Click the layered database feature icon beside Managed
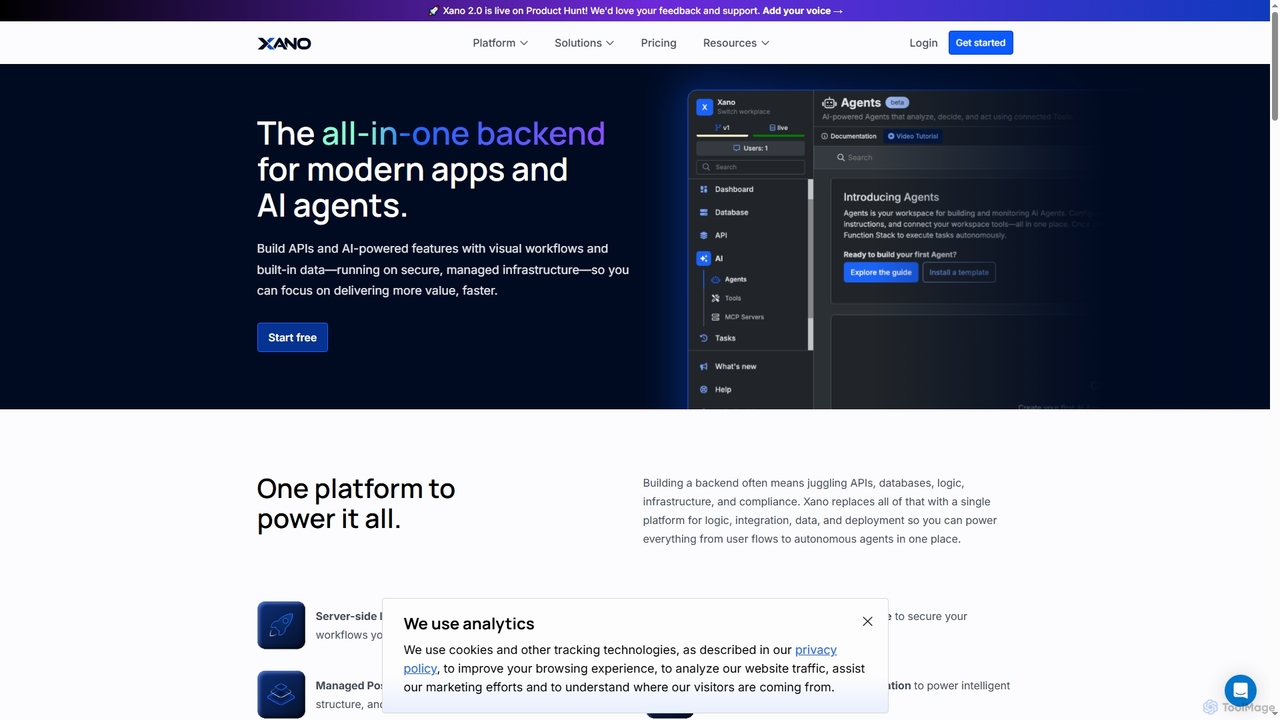Image resolution: width=1280 pixels, height=720 pixels. [281, 694]
